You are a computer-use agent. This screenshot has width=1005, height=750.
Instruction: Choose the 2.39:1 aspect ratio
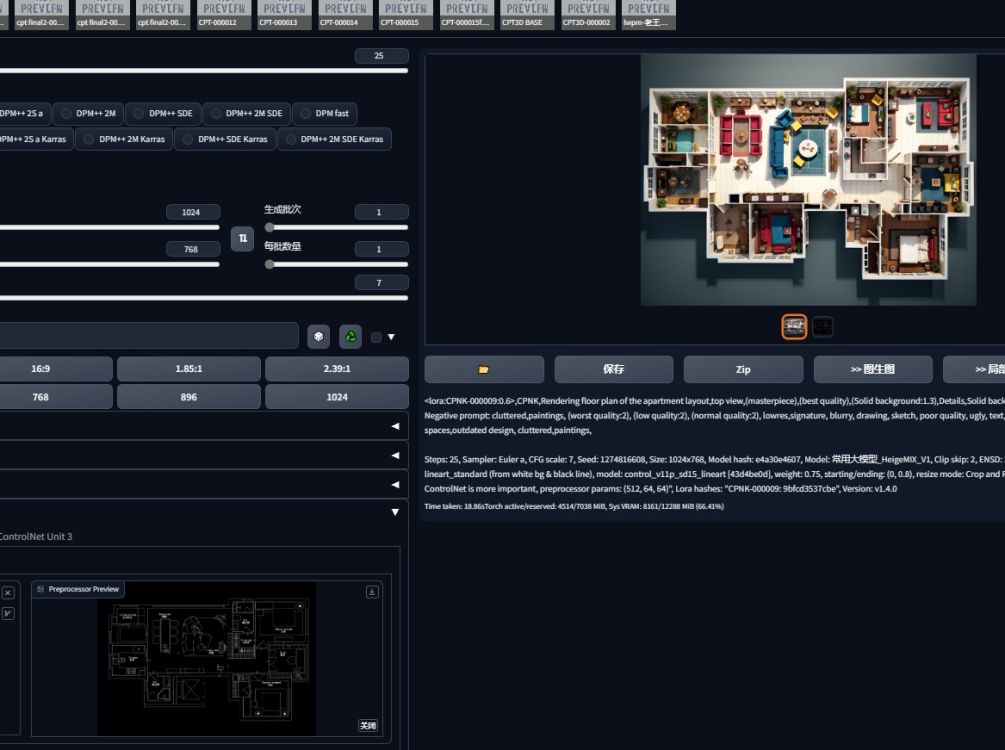point(336,369)
